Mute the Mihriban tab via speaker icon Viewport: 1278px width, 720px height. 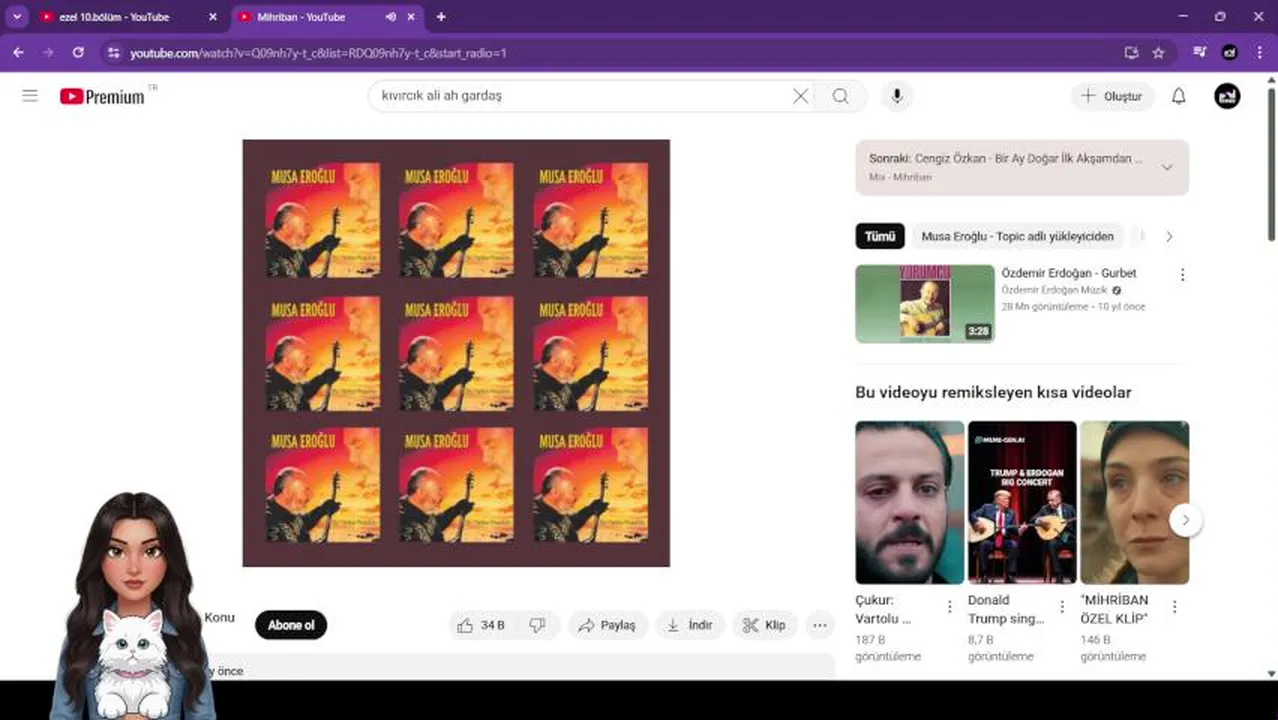tap(391, 17)
